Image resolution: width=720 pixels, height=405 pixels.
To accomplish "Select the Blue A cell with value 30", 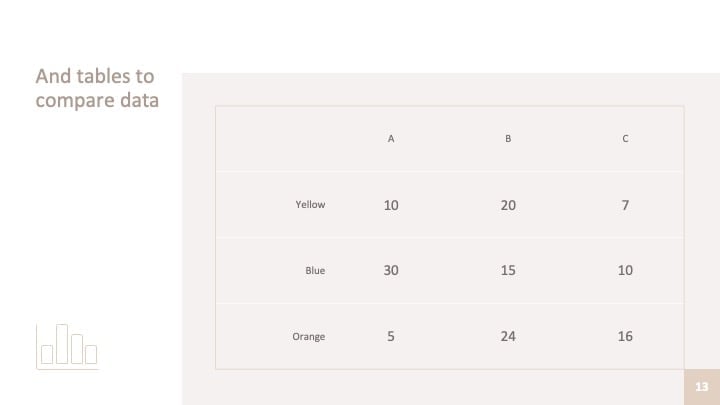I will [x=391, y=270].
